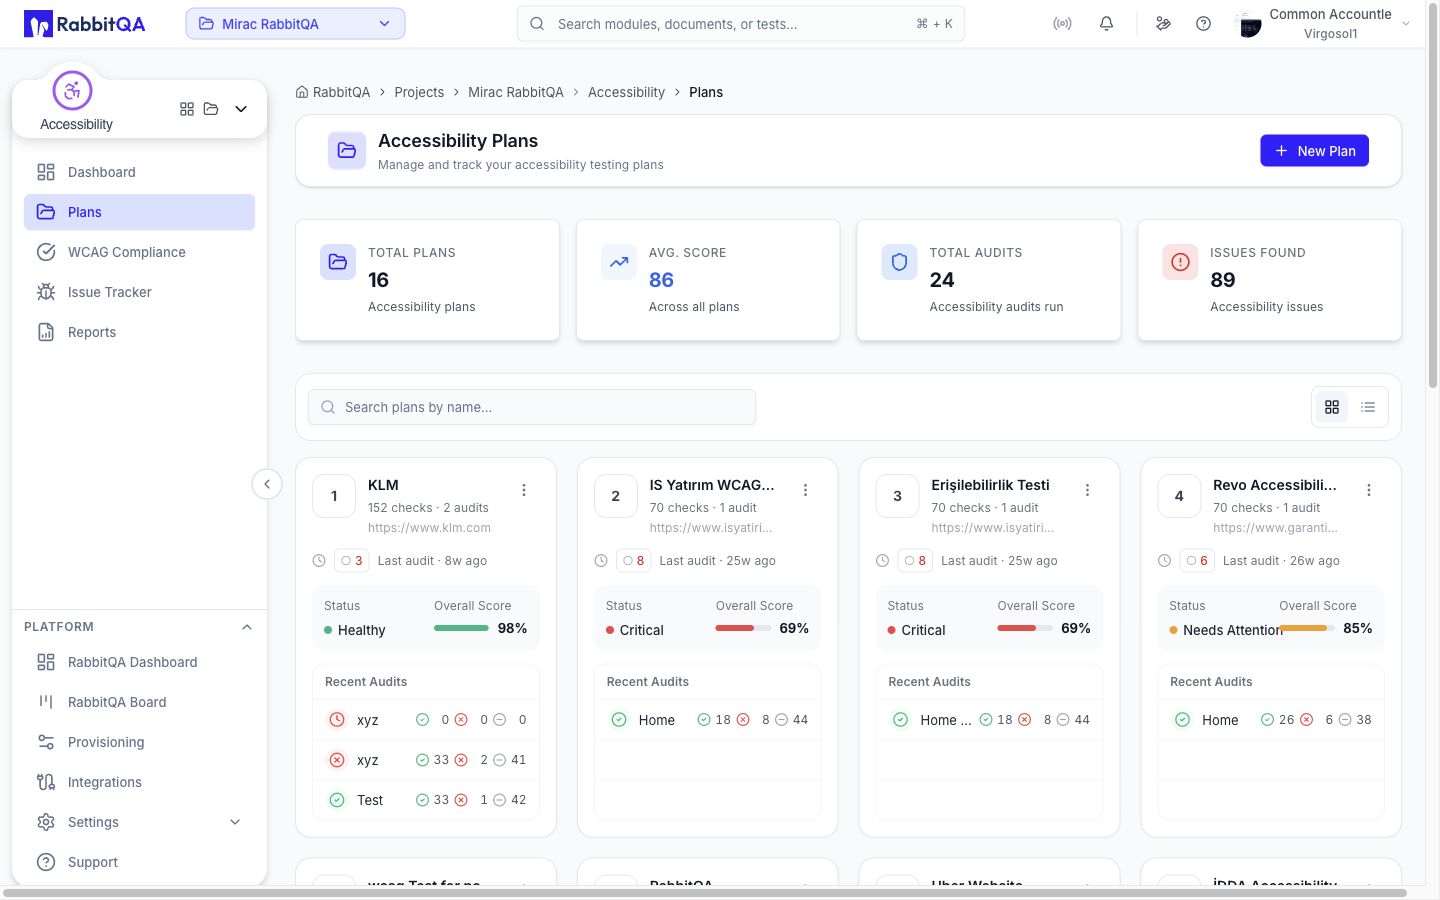Image resolution: width=1440 pixels, height=900 pixels.
Task: Open IS Yatırım WCAG plan options menu
Action: coord(805,490)
